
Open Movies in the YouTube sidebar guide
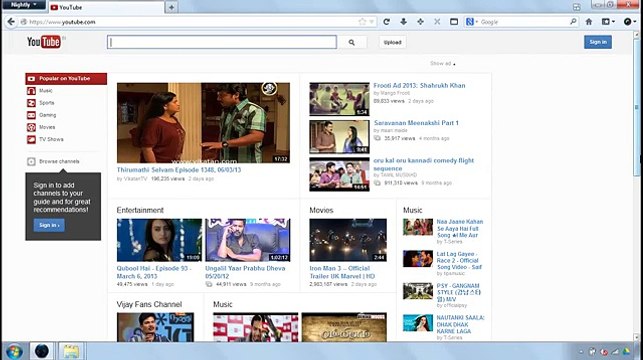47,128
